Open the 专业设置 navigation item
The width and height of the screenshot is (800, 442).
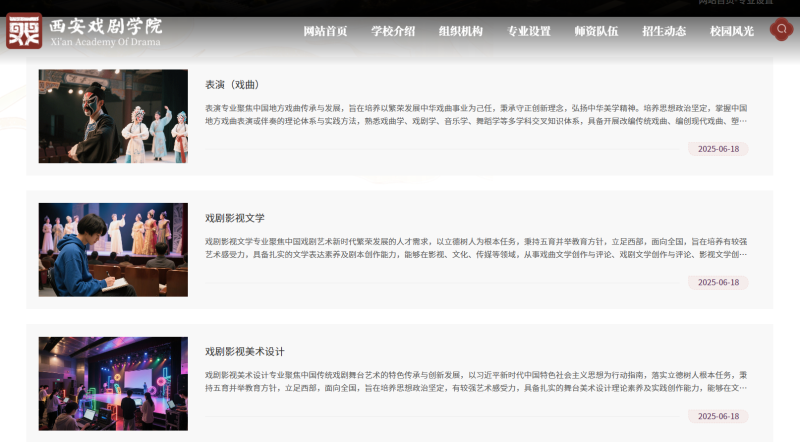(x=528, y=31)
